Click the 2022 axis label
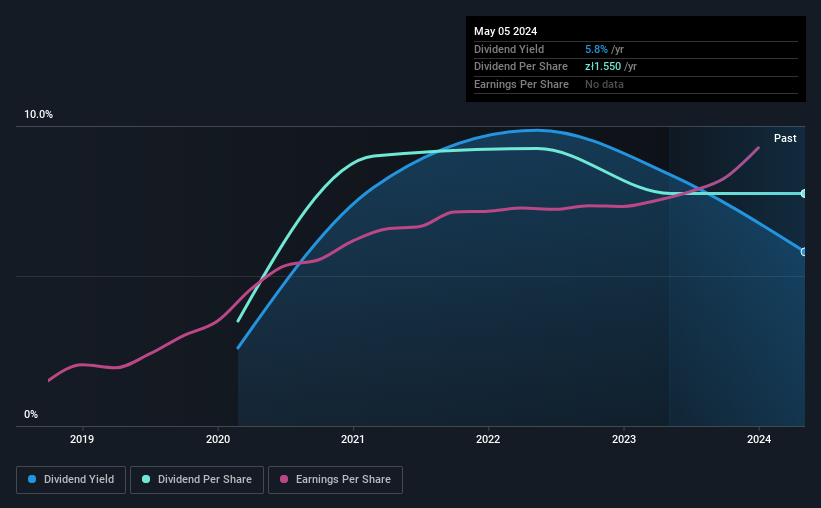This screenshot has height=508, width=821. [488, 439]
